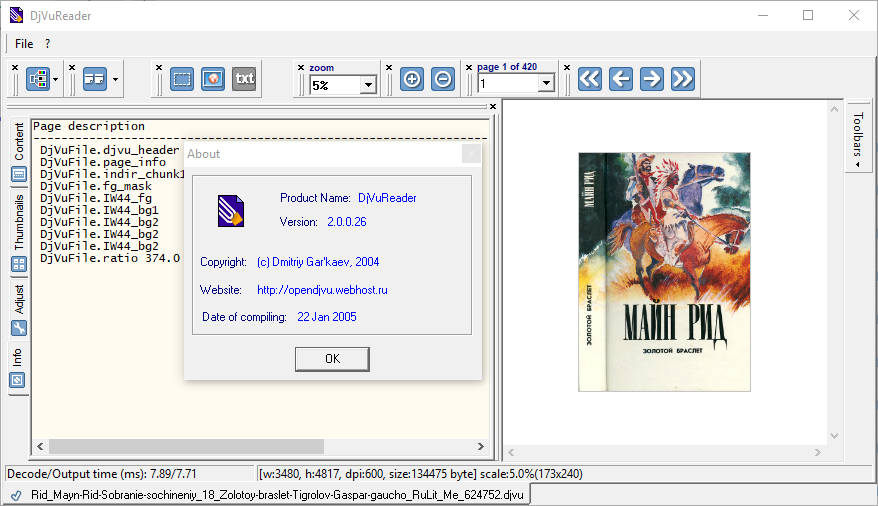Close the selection tools toolbar group
The image size is (878, 506).
pos(159,68)
